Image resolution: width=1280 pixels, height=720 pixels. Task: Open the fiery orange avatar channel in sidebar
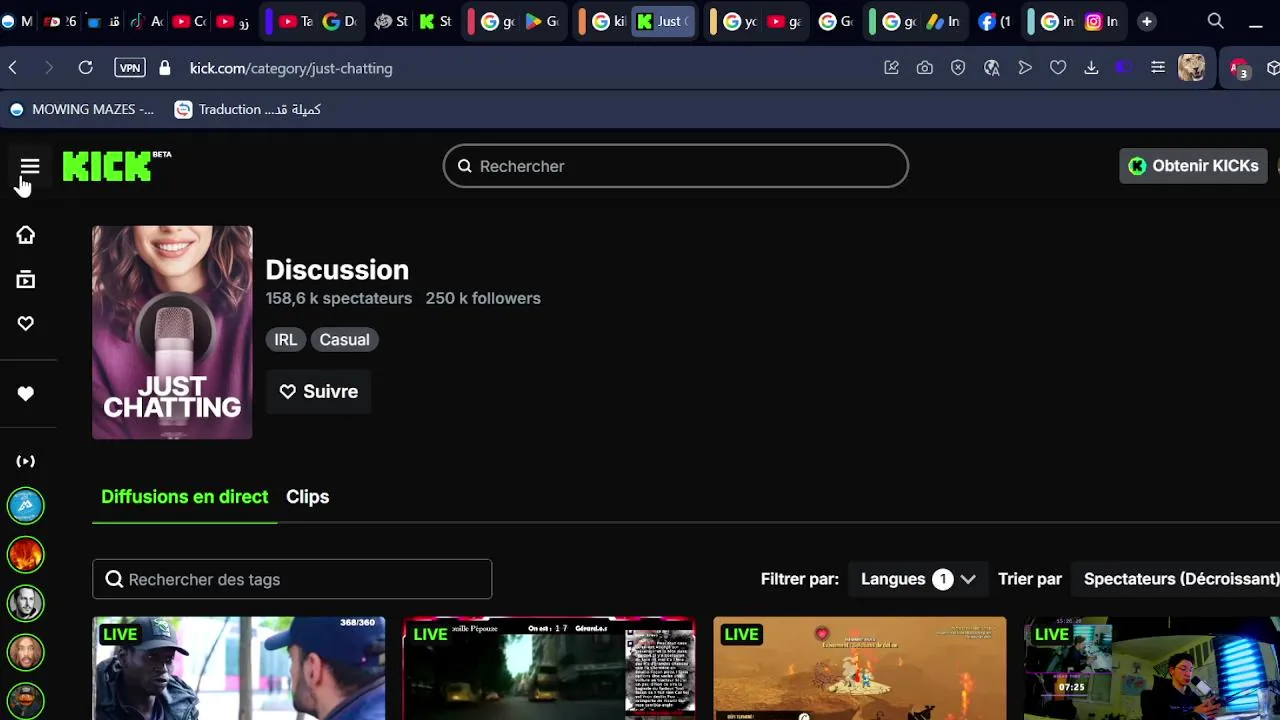[x=26, y=554]
